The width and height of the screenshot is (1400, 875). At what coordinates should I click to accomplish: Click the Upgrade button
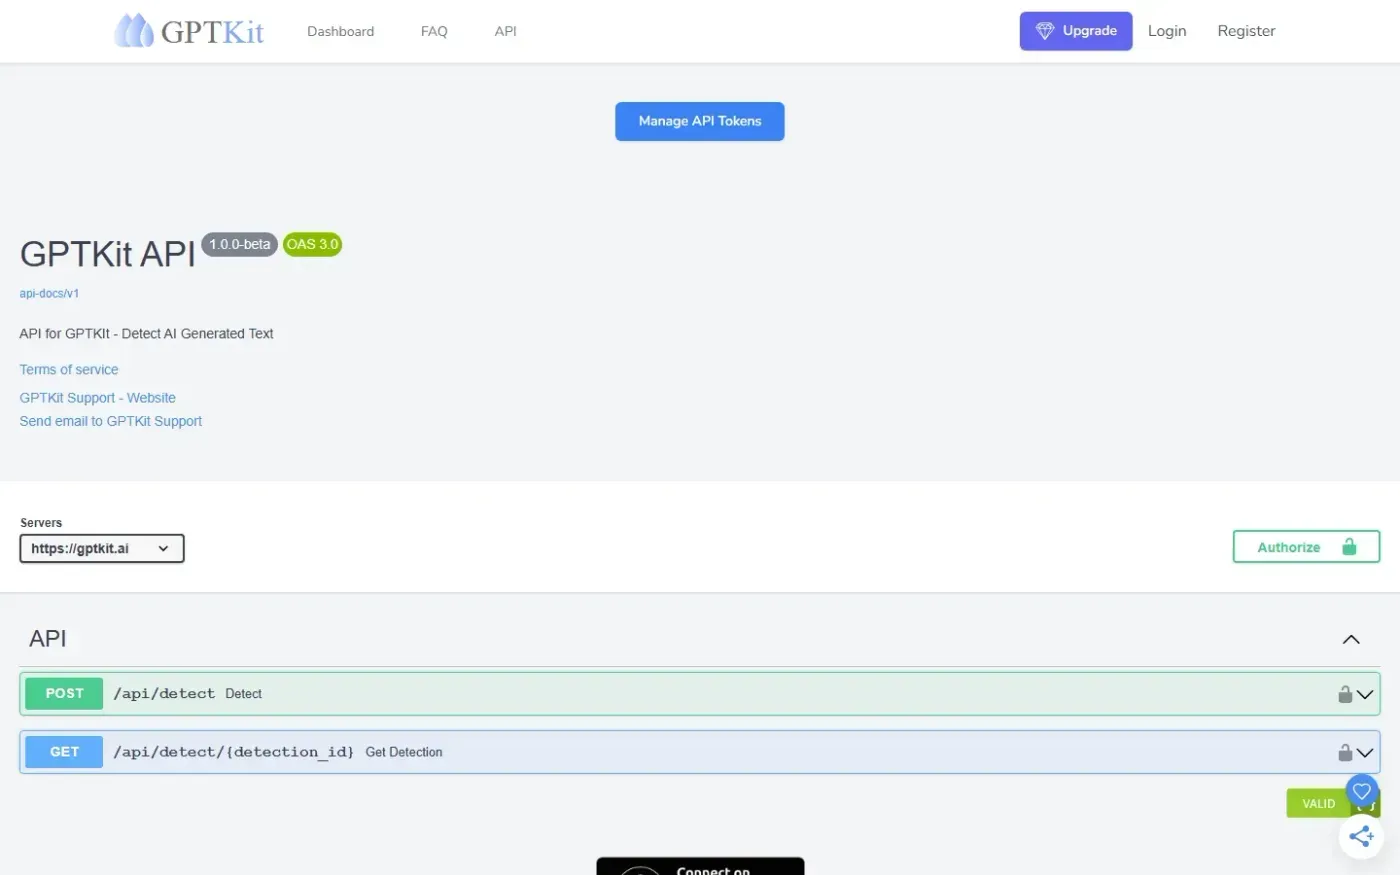pos(1076,31)
